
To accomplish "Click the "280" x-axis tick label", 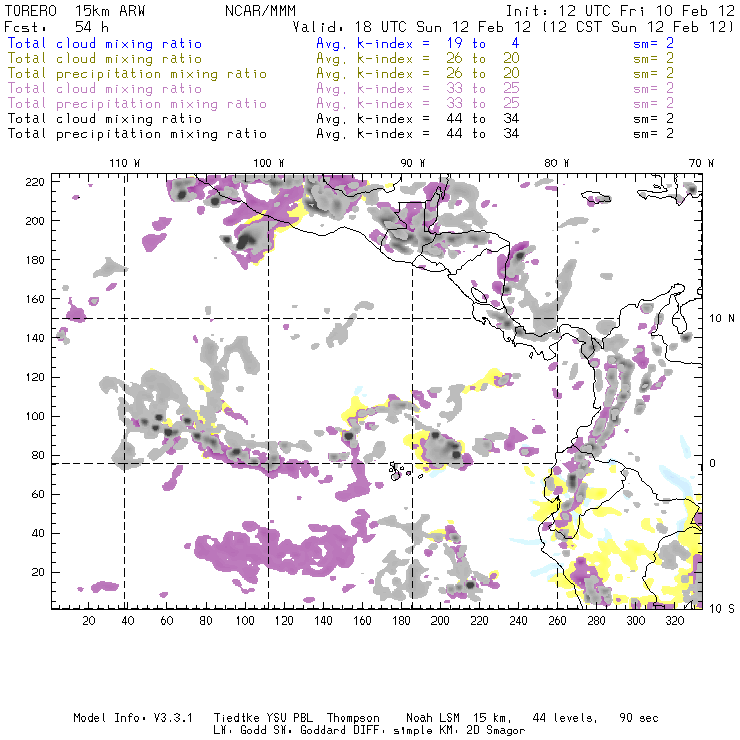I will point(597,621).
